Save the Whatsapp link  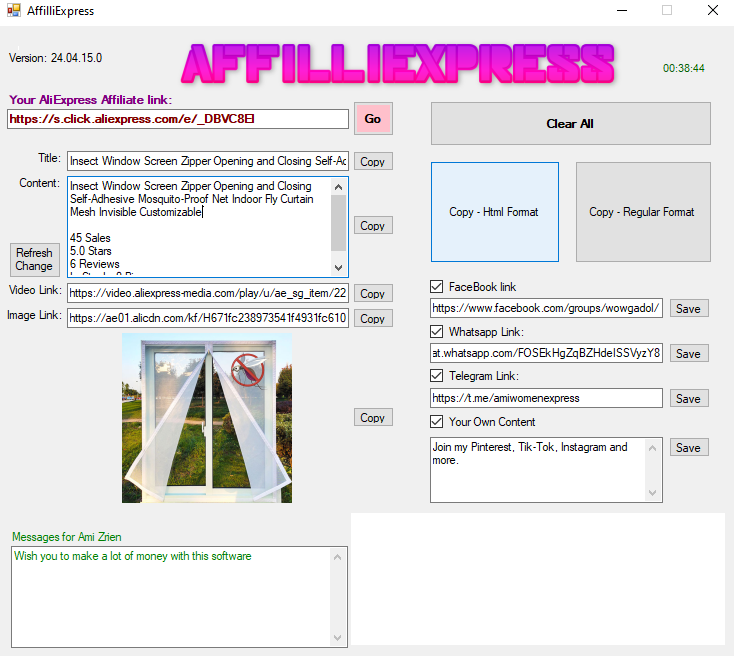[689, 353]
